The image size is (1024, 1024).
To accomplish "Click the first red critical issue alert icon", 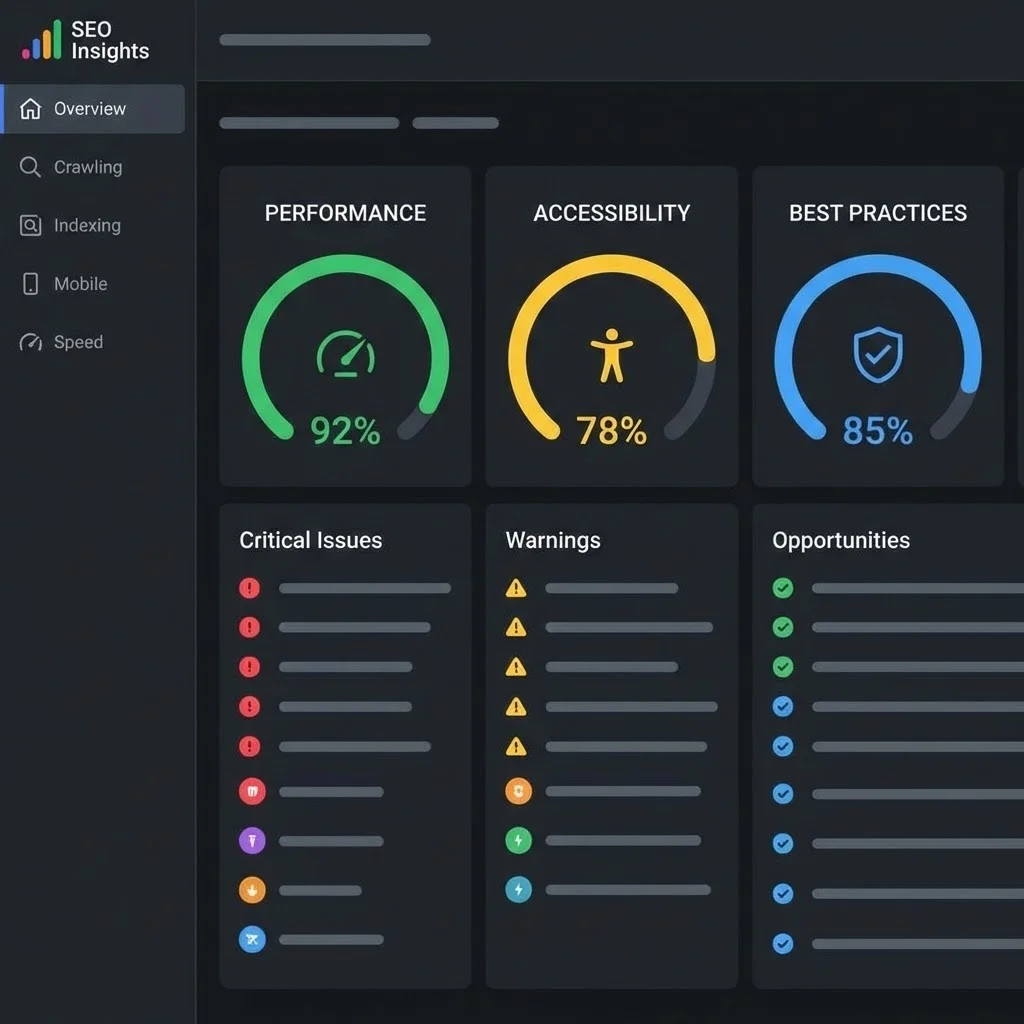I will coord(251,588).
